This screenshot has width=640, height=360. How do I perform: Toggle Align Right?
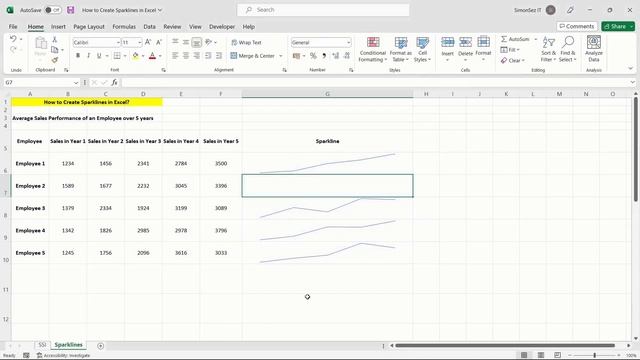(196, 56)
